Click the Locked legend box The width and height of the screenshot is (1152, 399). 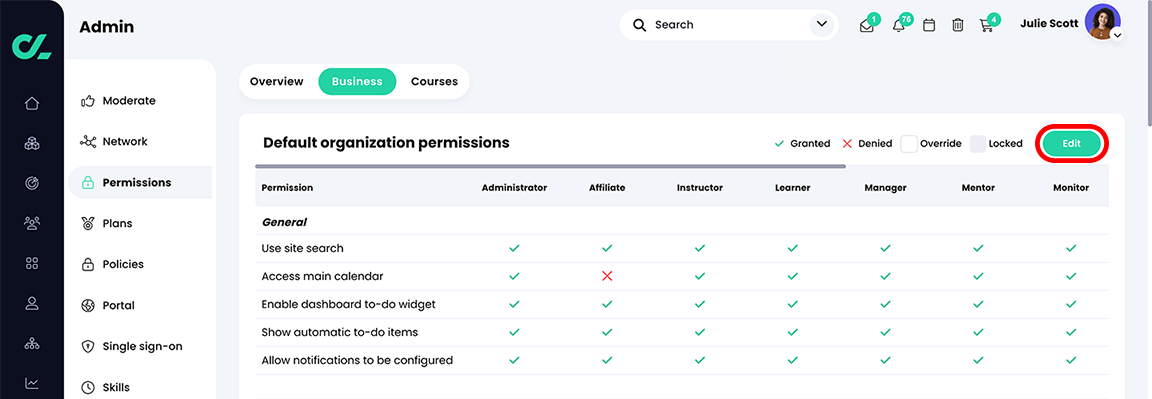click(978, 144)
